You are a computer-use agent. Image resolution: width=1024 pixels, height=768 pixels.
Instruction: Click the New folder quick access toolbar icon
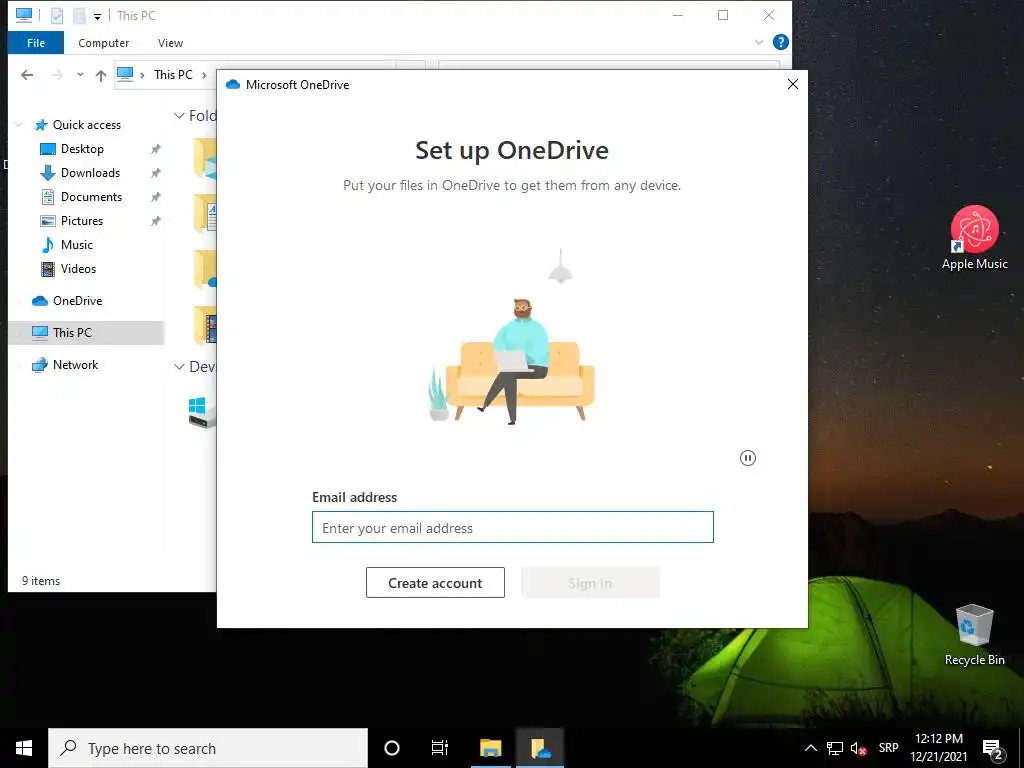(79, 16)
